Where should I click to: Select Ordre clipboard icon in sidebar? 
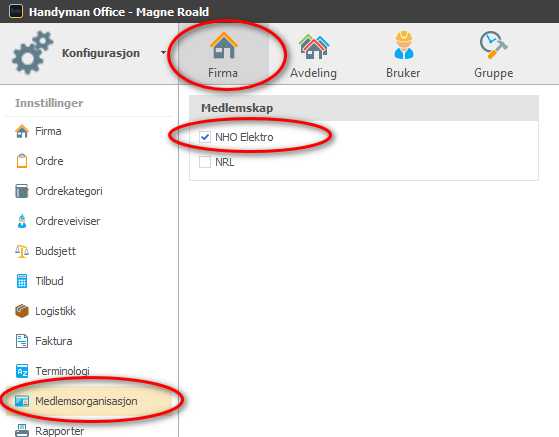pos(22,161)
